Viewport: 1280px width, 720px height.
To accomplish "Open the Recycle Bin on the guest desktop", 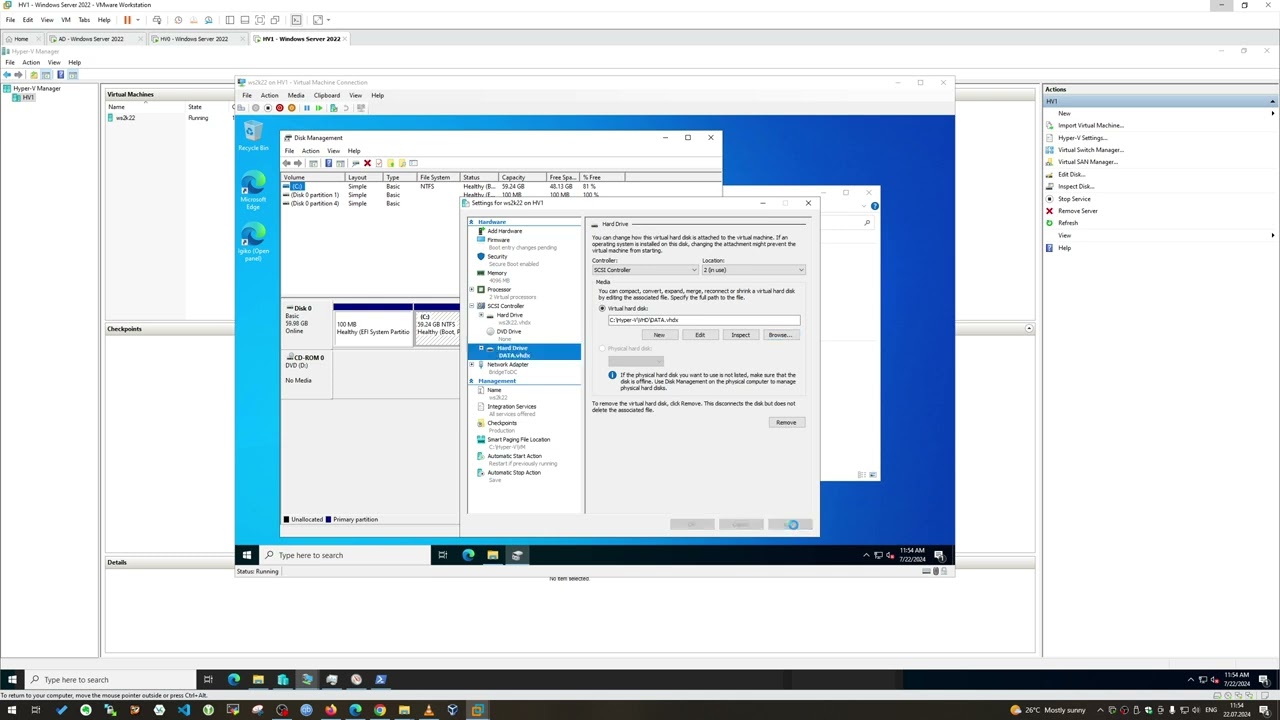I will tap(253, 136).
